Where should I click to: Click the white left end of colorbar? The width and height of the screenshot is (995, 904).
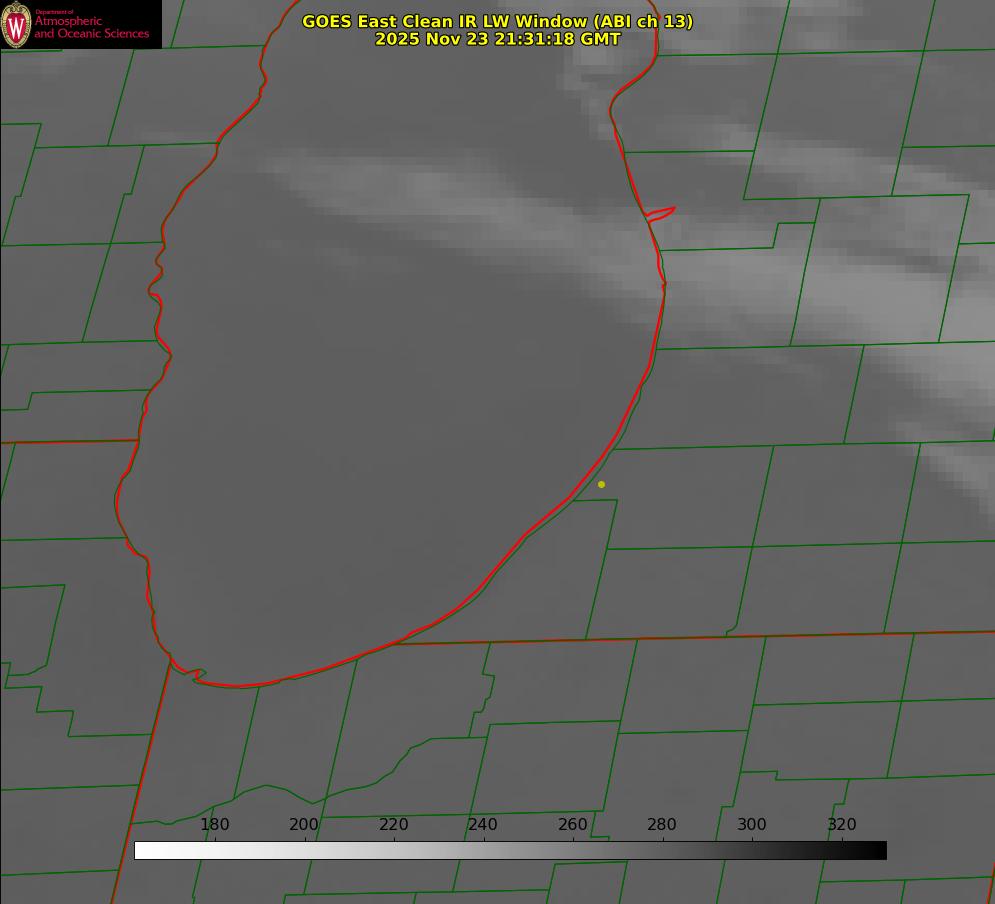(141, 851)
